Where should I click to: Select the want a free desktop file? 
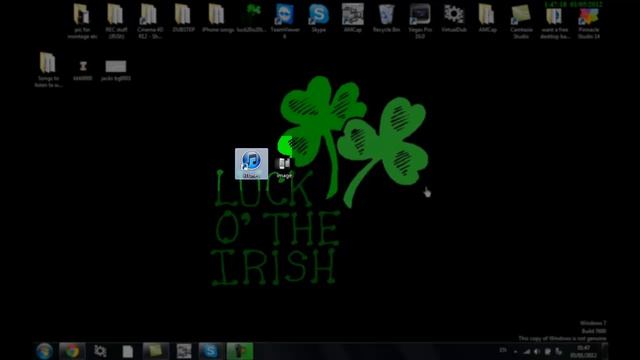click(555, 21)
